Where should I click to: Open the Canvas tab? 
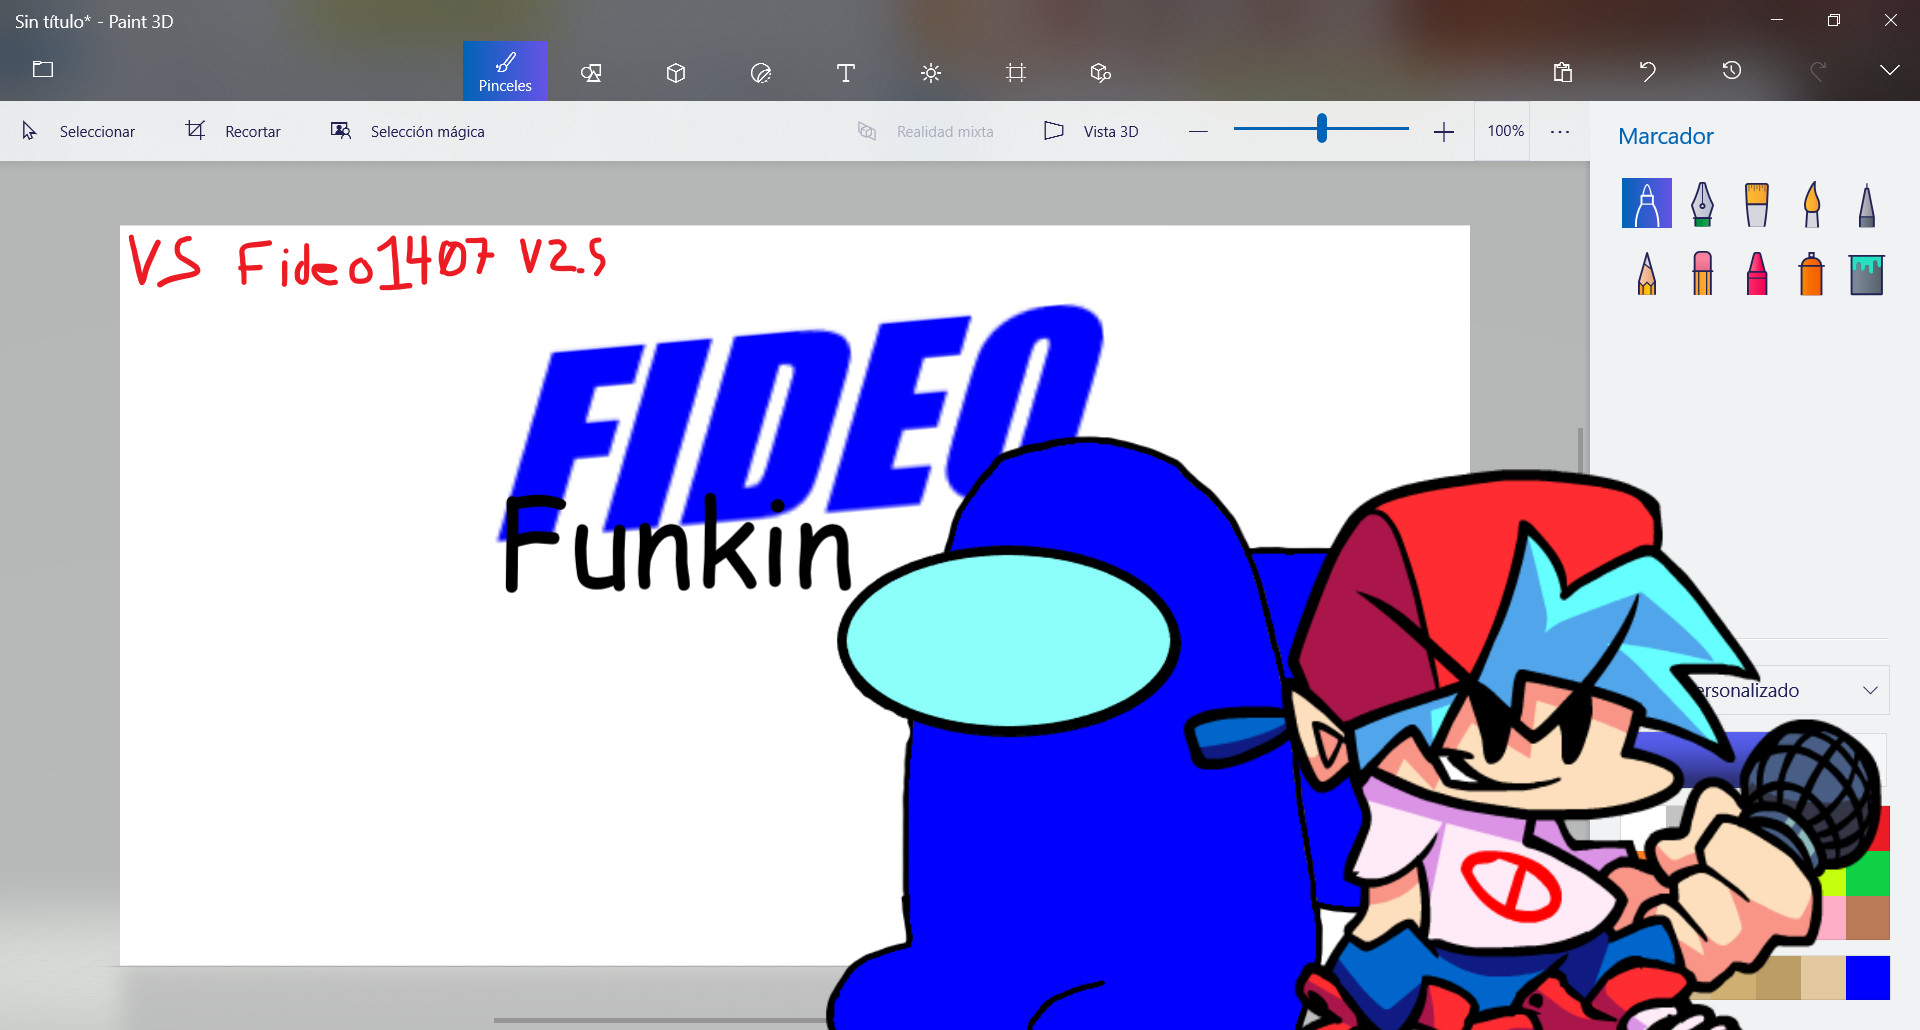pos(1016,72)
